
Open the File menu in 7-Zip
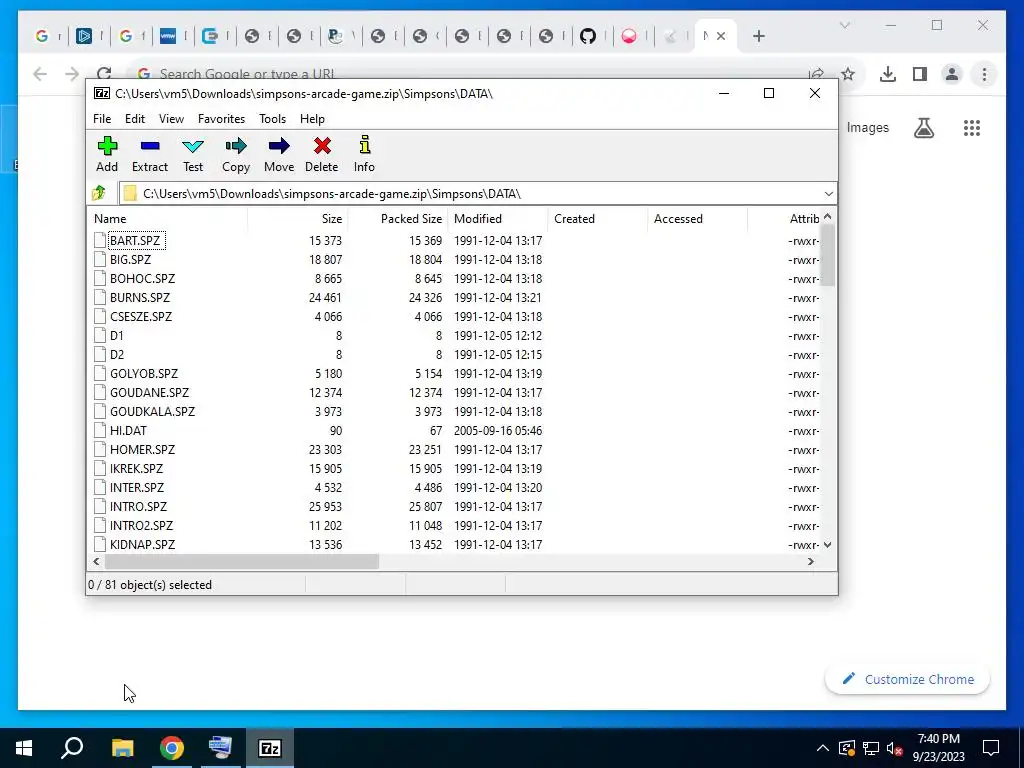tap(102, 119)
